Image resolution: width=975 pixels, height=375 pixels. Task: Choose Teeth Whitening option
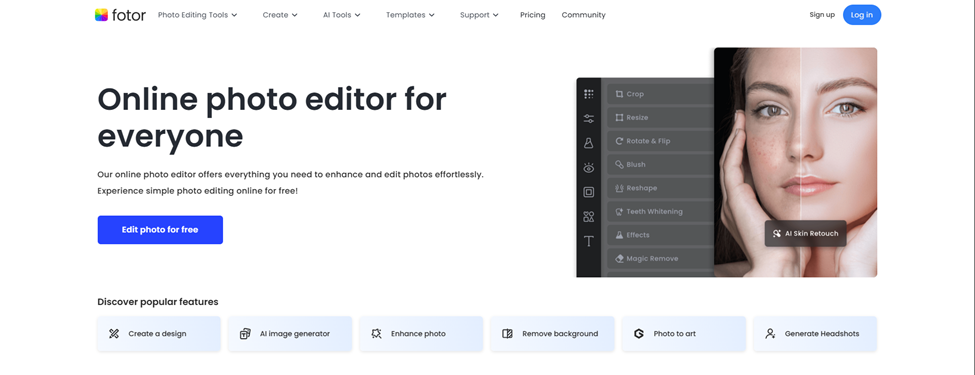tap(660, 211)
